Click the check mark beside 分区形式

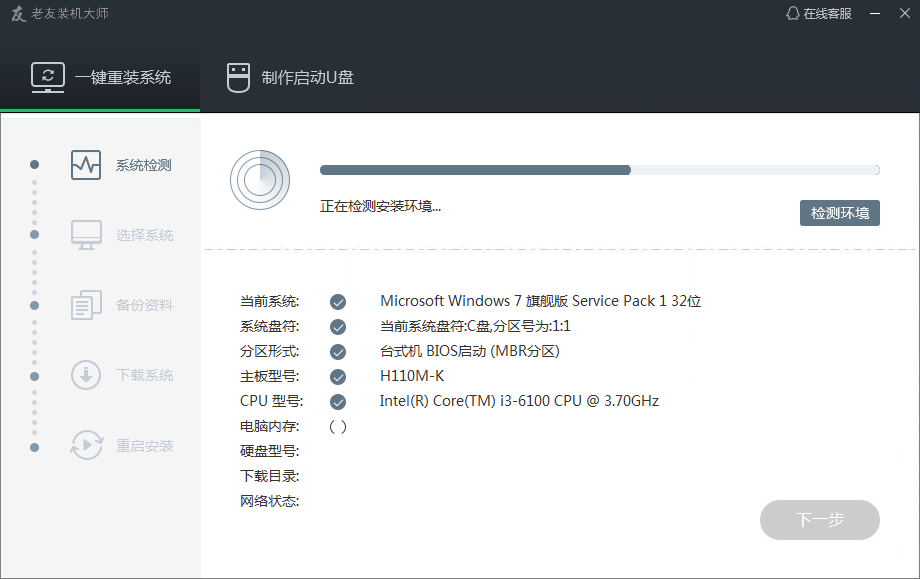[x=338, y=352]
